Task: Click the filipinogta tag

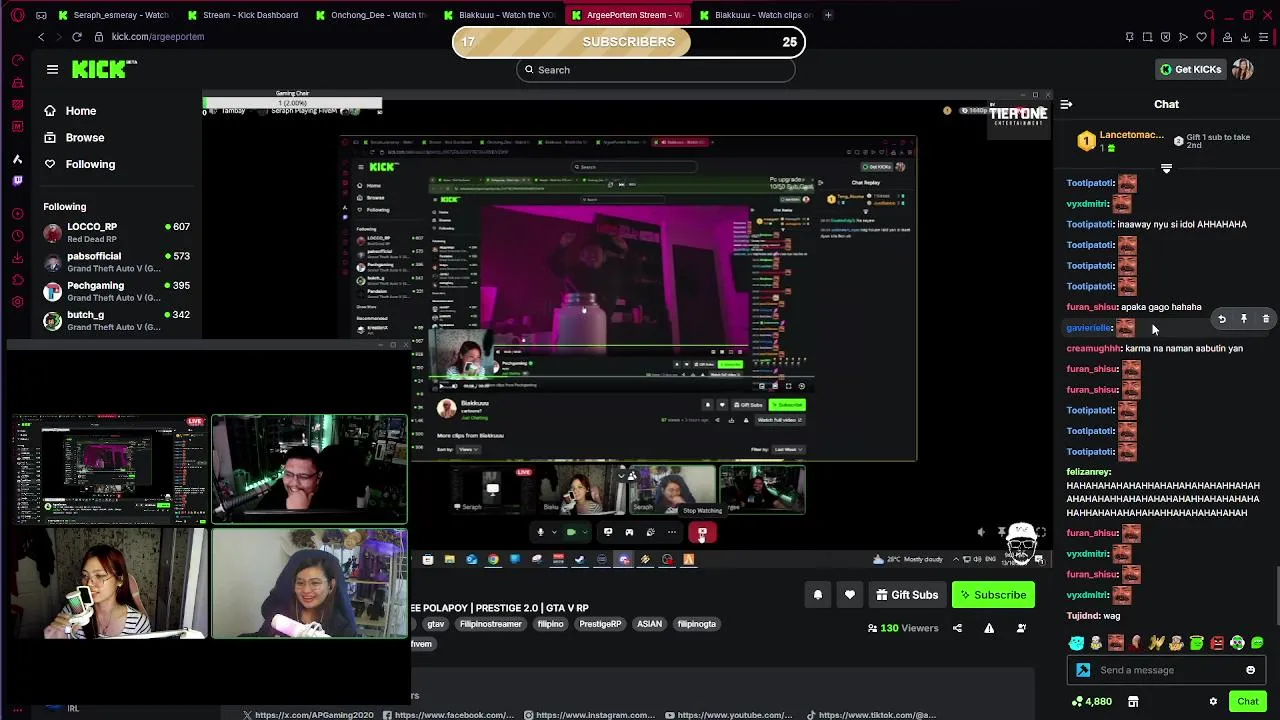Action: [x=696, y=624]
